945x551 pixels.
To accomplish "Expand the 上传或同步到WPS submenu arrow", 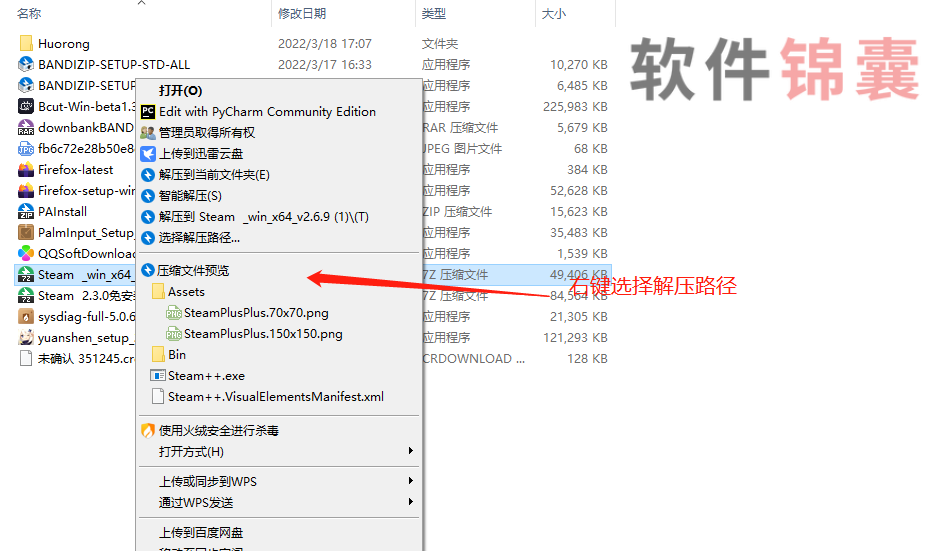I will (410, 481).
